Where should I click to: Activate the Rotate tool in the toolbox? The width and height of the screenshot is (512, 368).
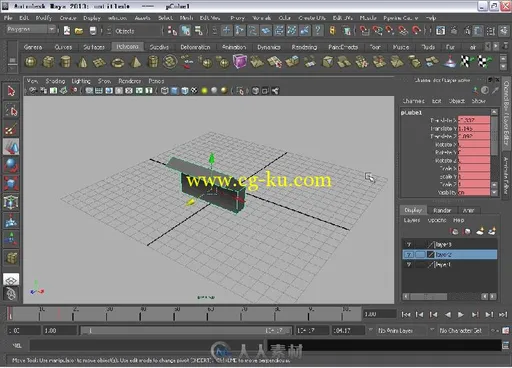coord(11,165)
